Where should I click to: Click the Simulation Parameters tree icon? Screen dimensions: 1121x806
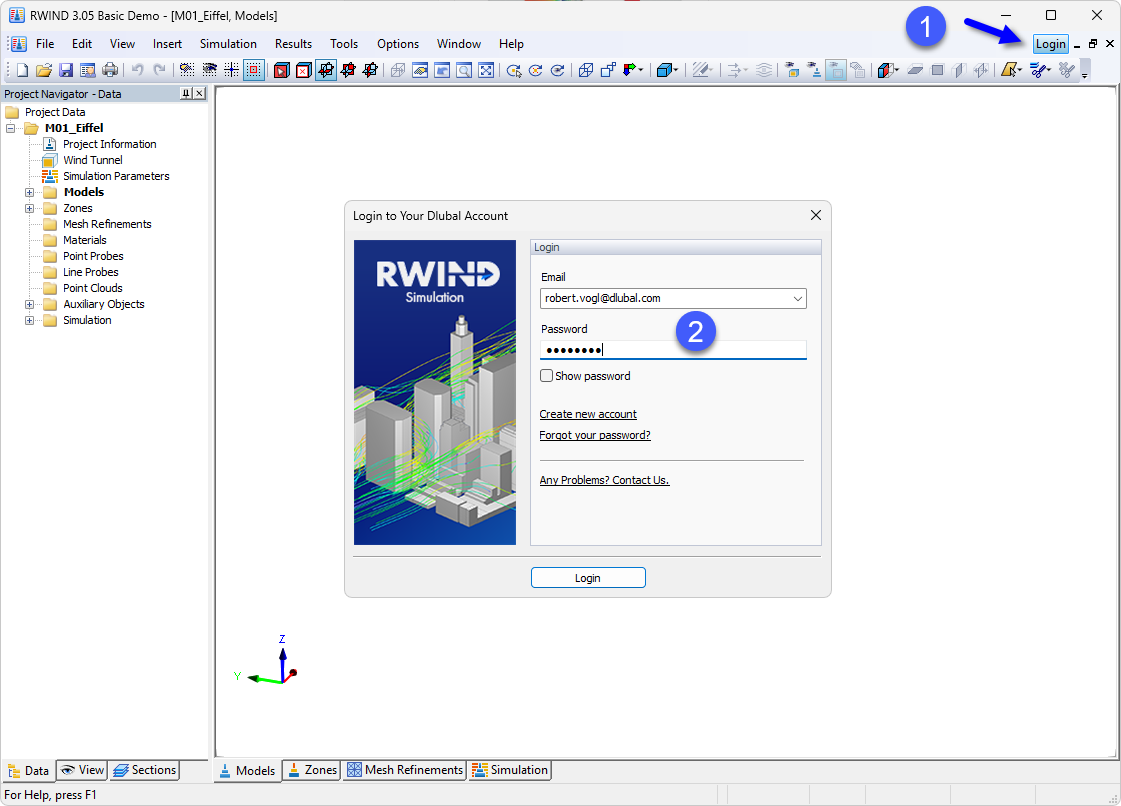(x=49, y=176)
